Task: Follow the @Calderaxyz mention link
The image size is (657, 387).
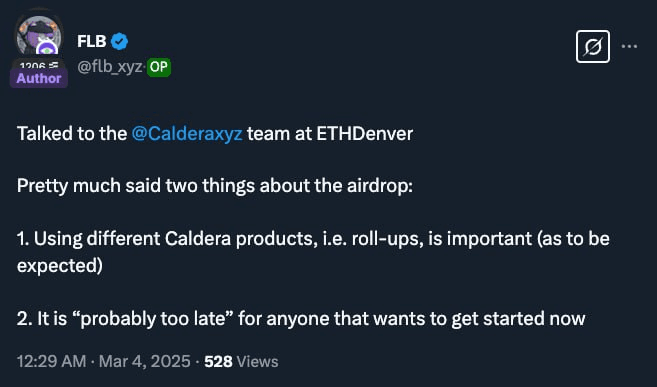Action: pos(187,134)
